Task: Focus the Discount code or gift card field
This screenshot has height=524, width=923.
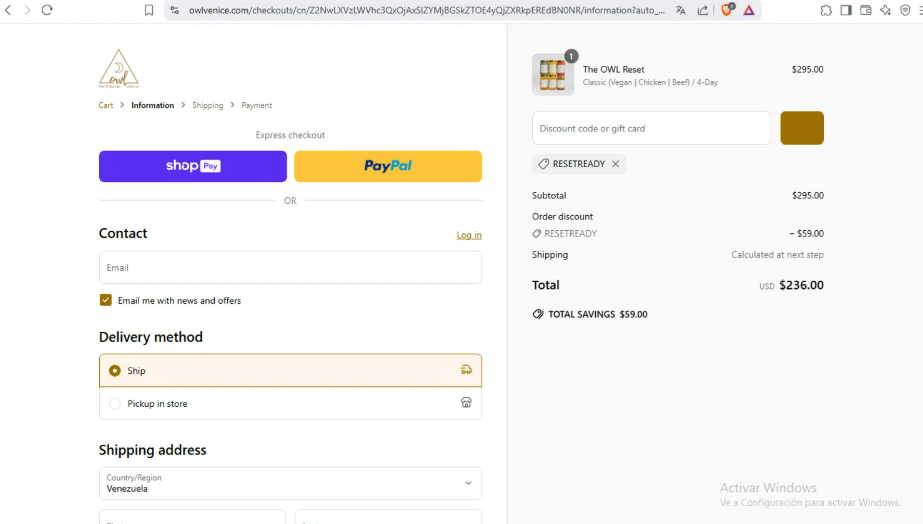Action: click(651, 128)
